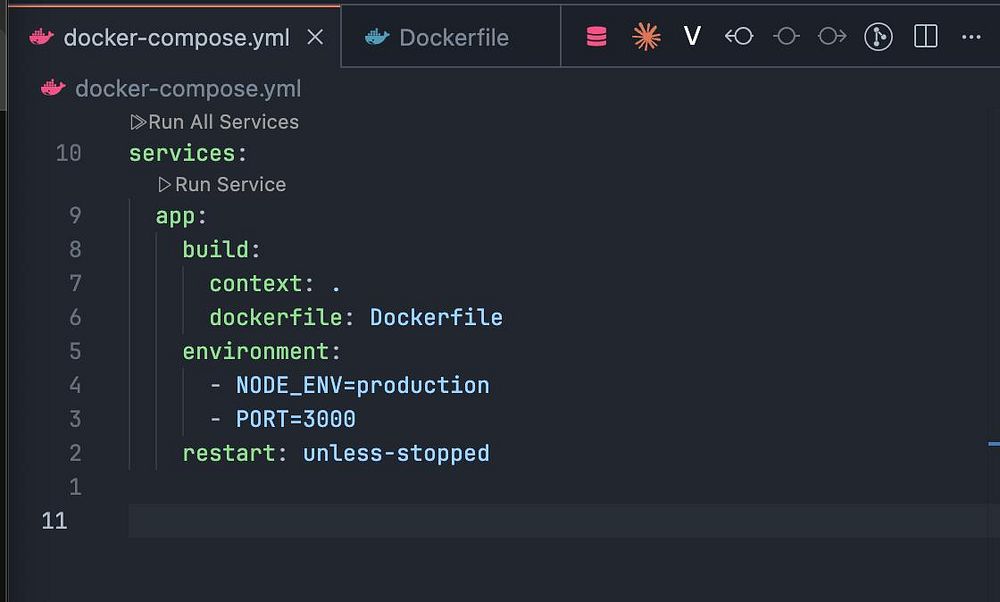The height and width of the screenshot is (602, 1000).
Task: Open the More Actions ellipsis menu
Action: click(971, 37)
